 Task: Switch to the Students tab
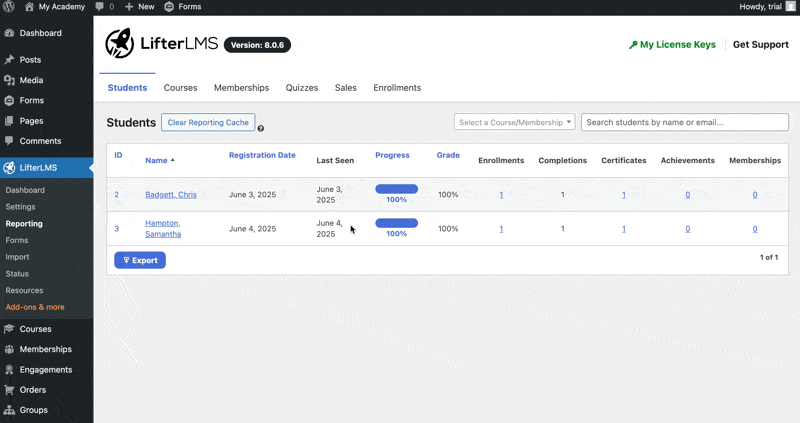[x=127, y=88]
